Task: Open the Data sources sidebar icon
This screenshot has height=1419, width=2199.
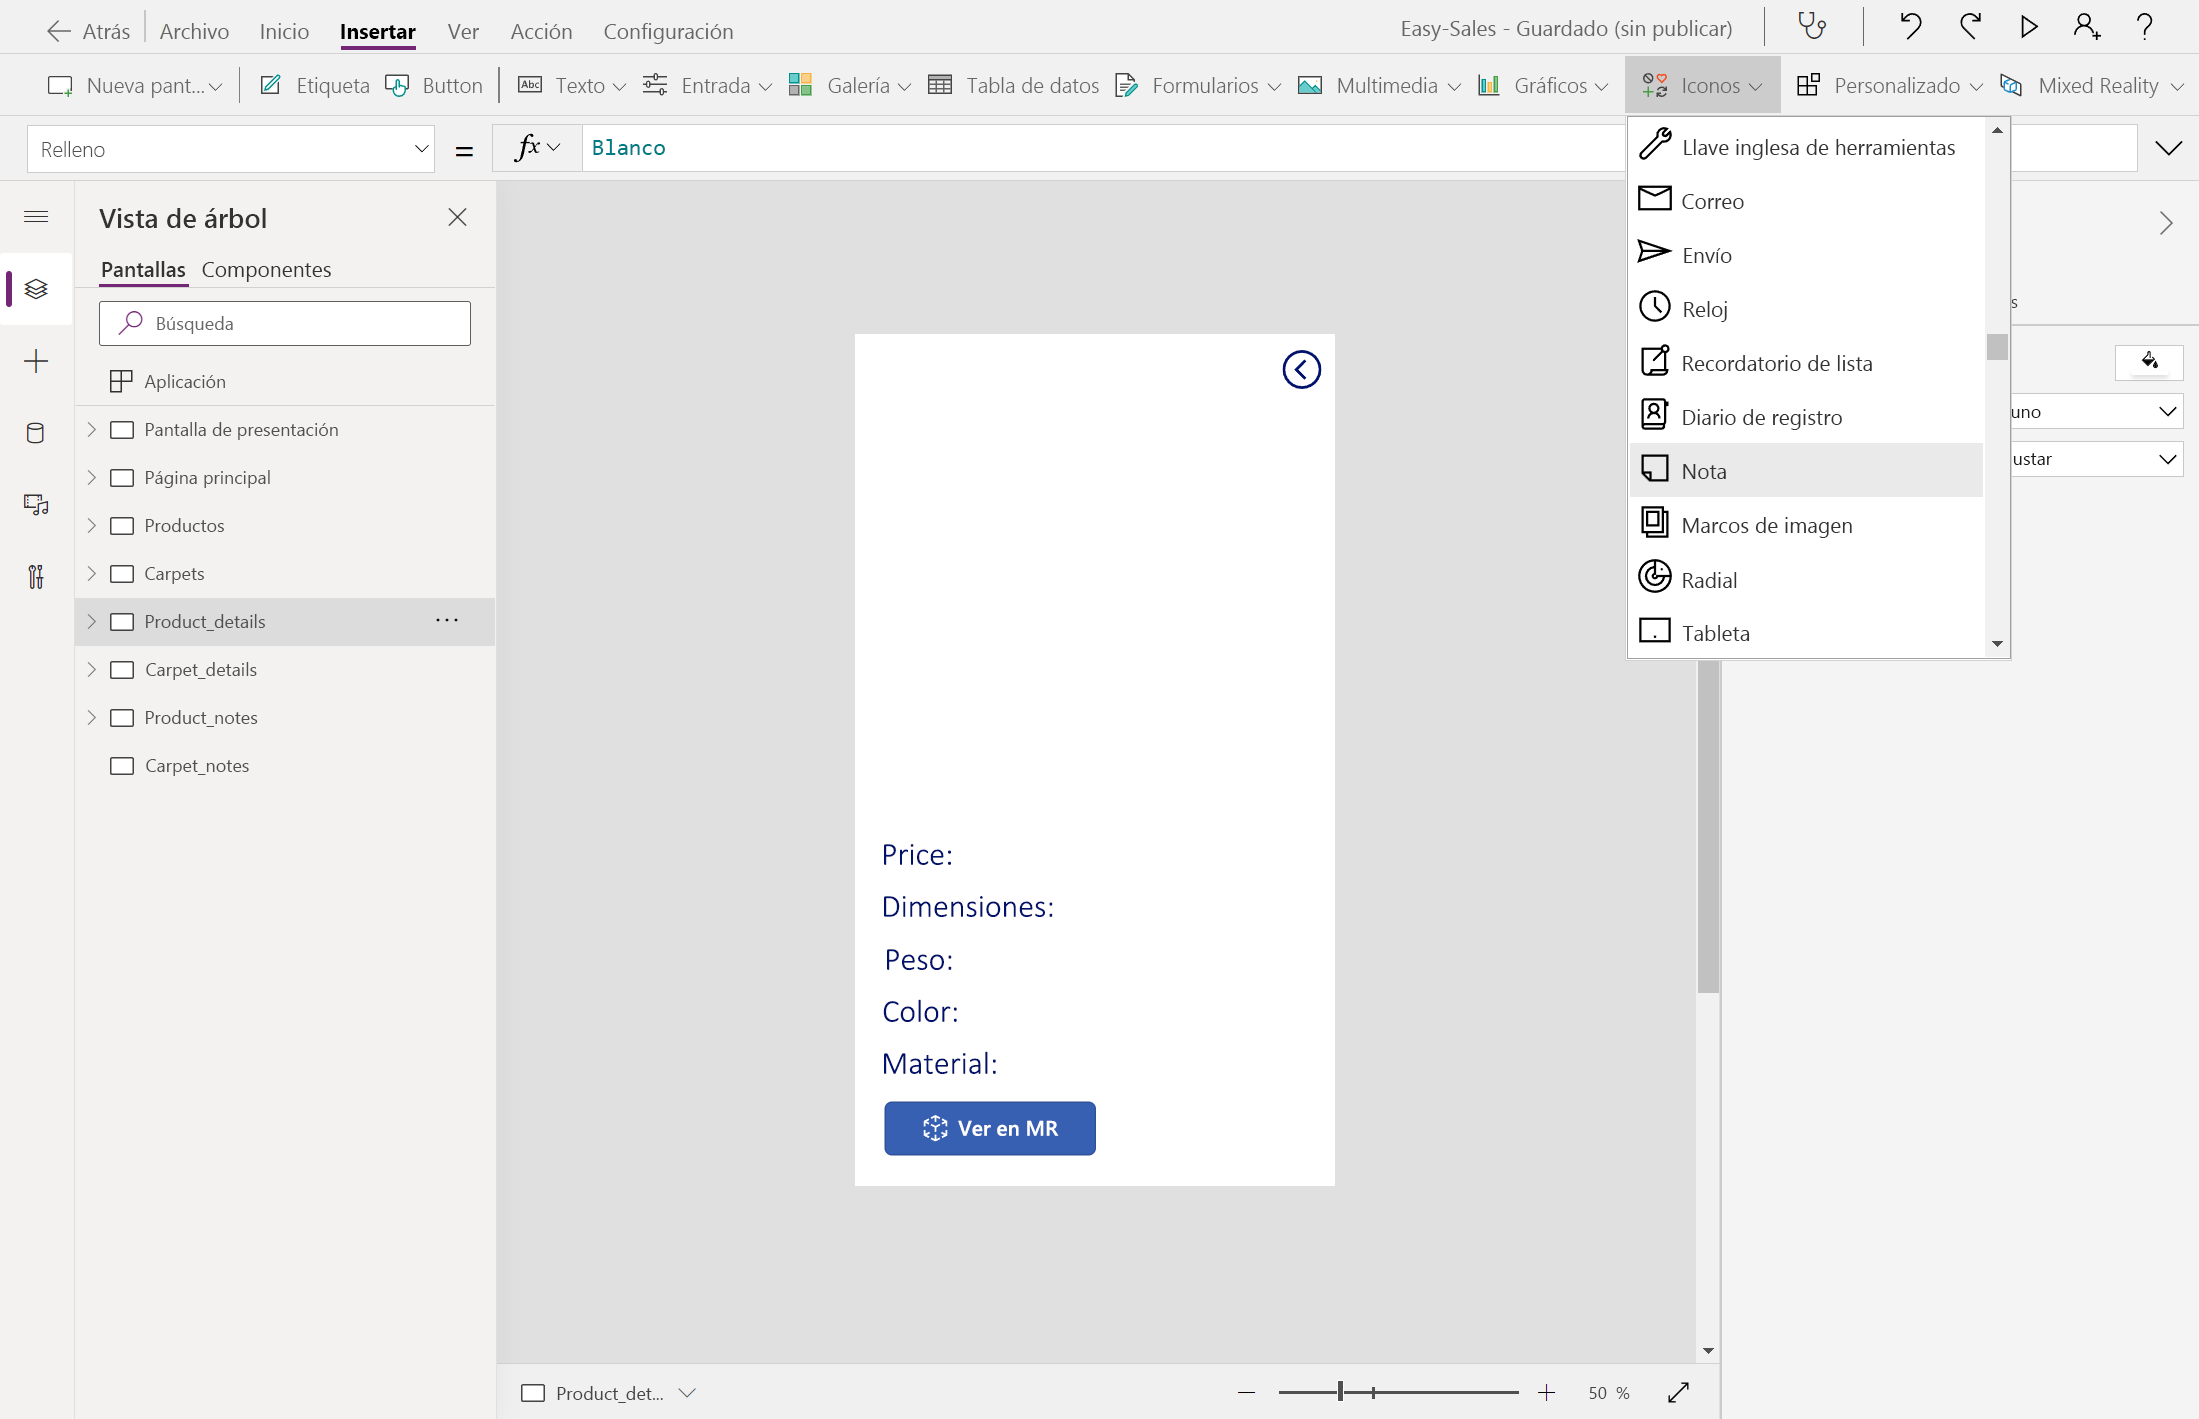Action: [36, 433]
